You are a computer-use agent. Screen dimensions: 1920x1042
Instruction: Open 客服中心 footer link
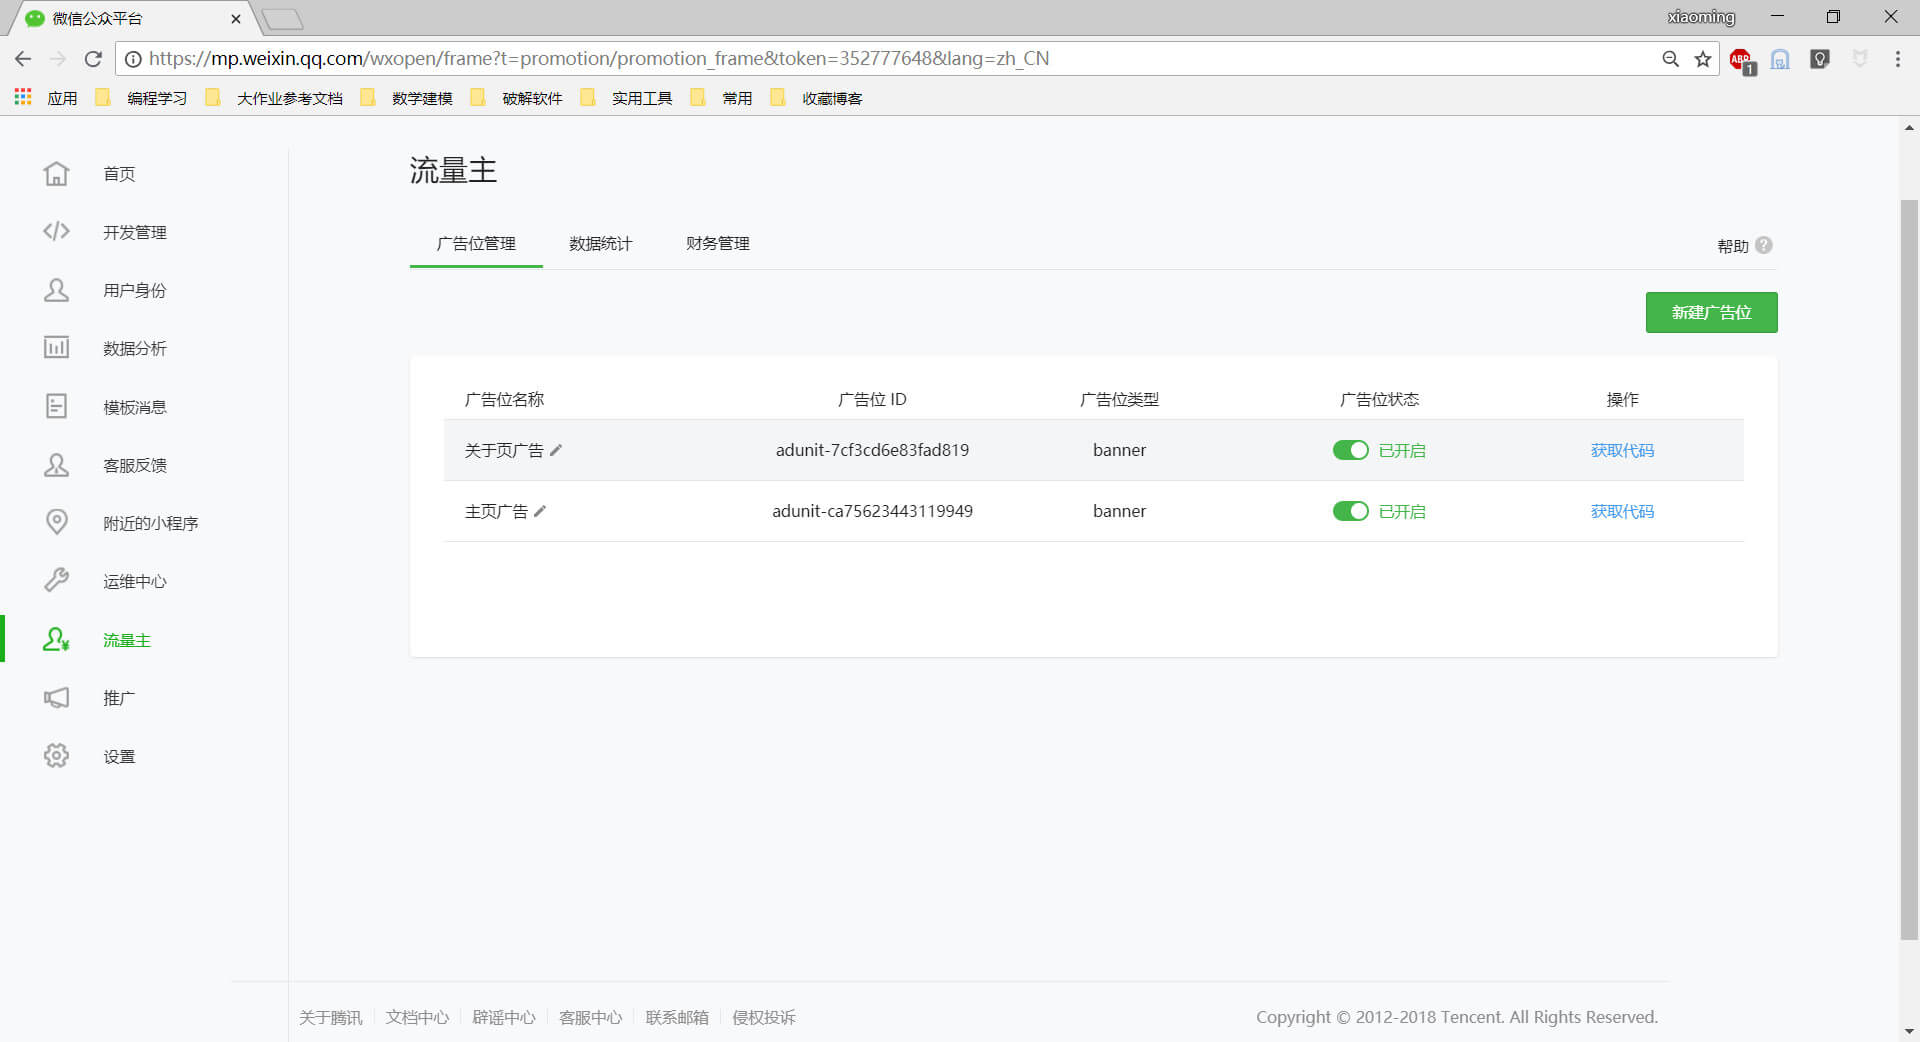[590, 1017]
